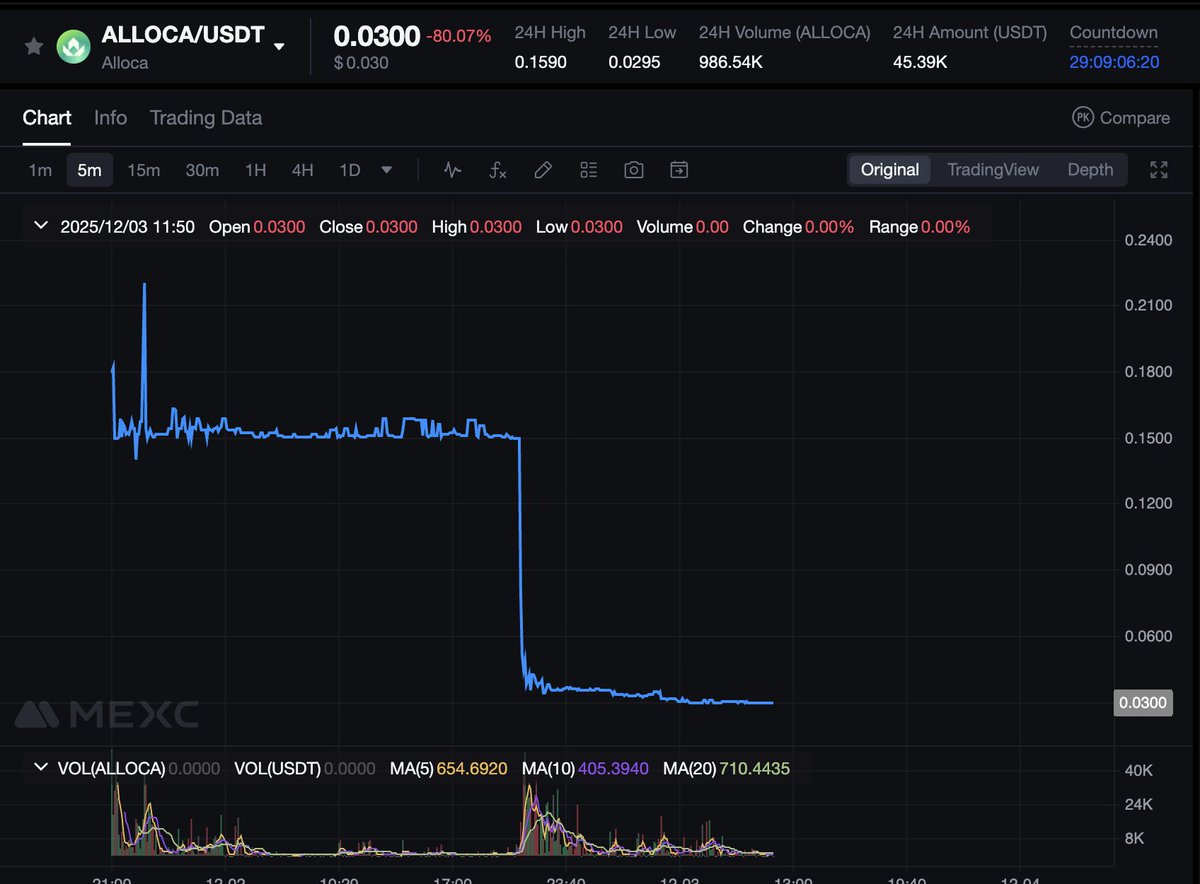Take a chart snapshot with camera icon
The height and width of the screenshot is (884, 1200).
click(x=633, y=170)
